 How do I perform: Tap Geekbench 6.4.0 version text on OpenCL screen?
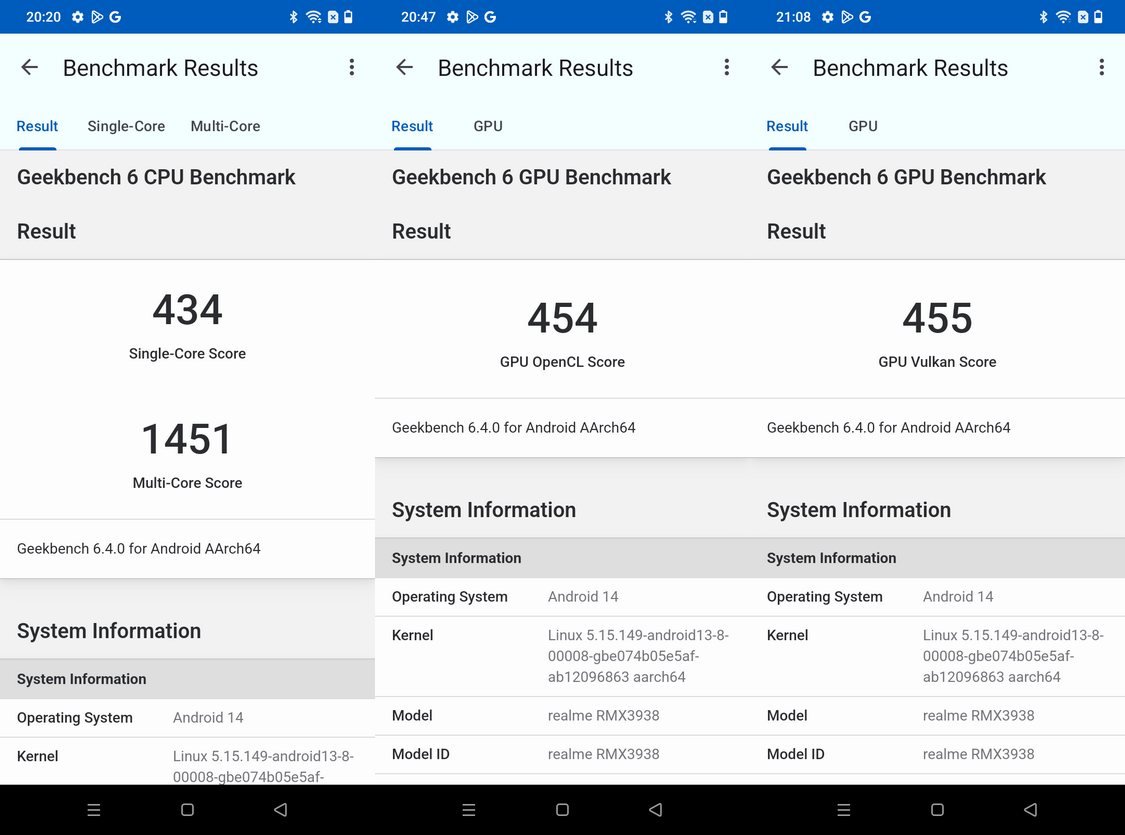click(x=514, y=428)
